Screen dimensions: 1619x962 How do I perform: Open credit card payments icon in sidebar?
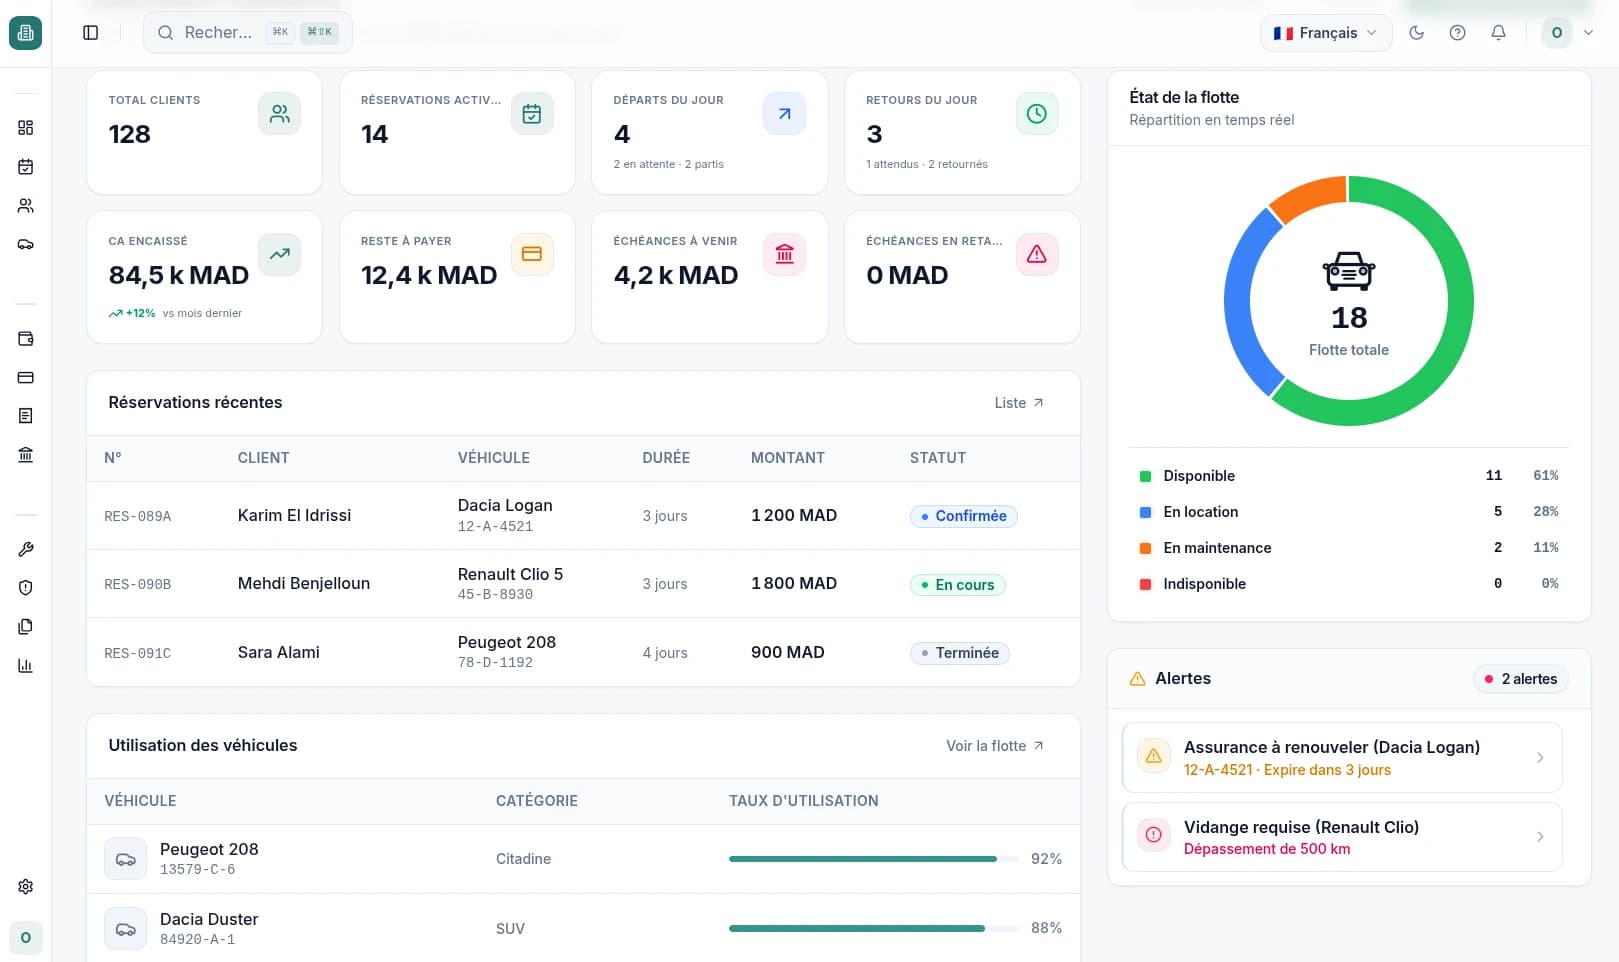(x=26, y=378)
